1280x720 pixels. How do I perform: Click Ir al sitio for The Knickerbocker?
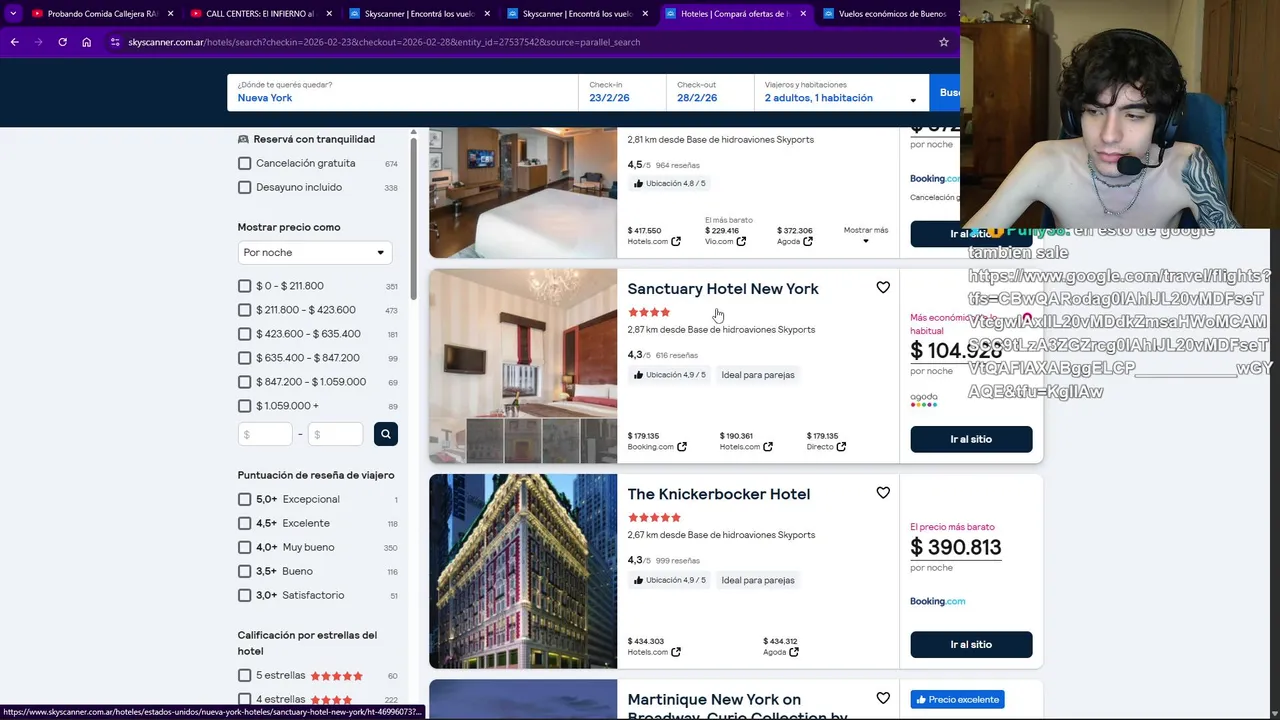click(971, 644)
